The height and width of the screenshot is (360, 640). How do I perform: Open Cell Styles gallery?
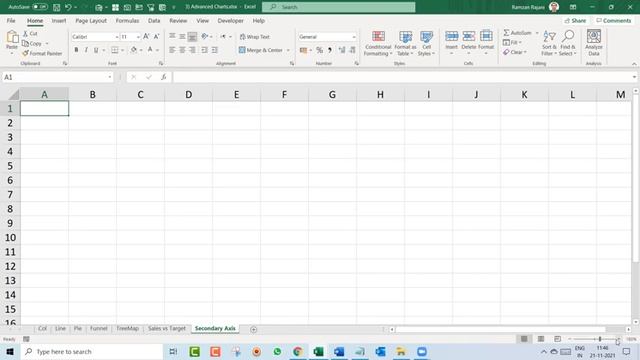tap(426, 43)
